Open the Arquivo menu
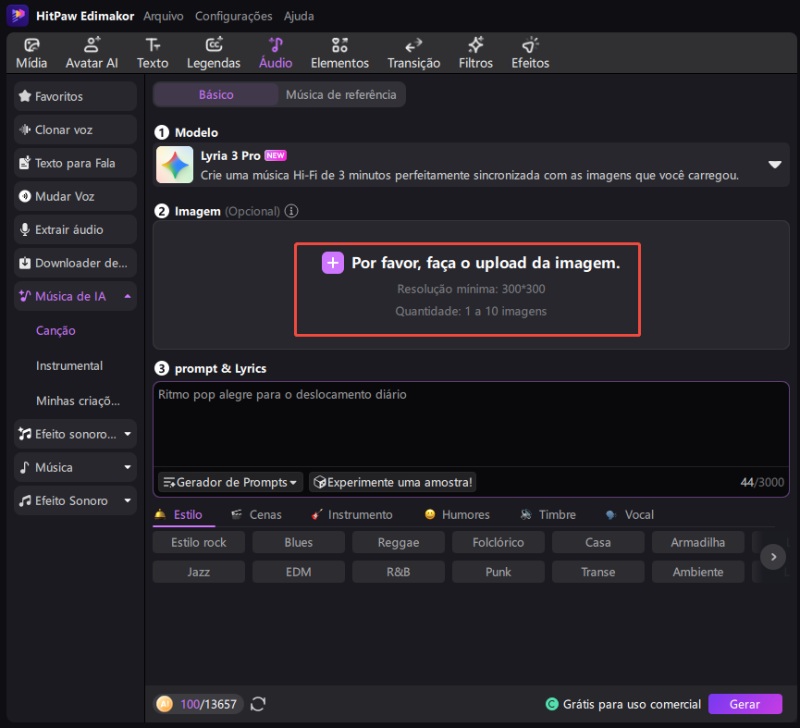This screenshot has height=728, width=800. pyautogui.click(x=163, y=16)
